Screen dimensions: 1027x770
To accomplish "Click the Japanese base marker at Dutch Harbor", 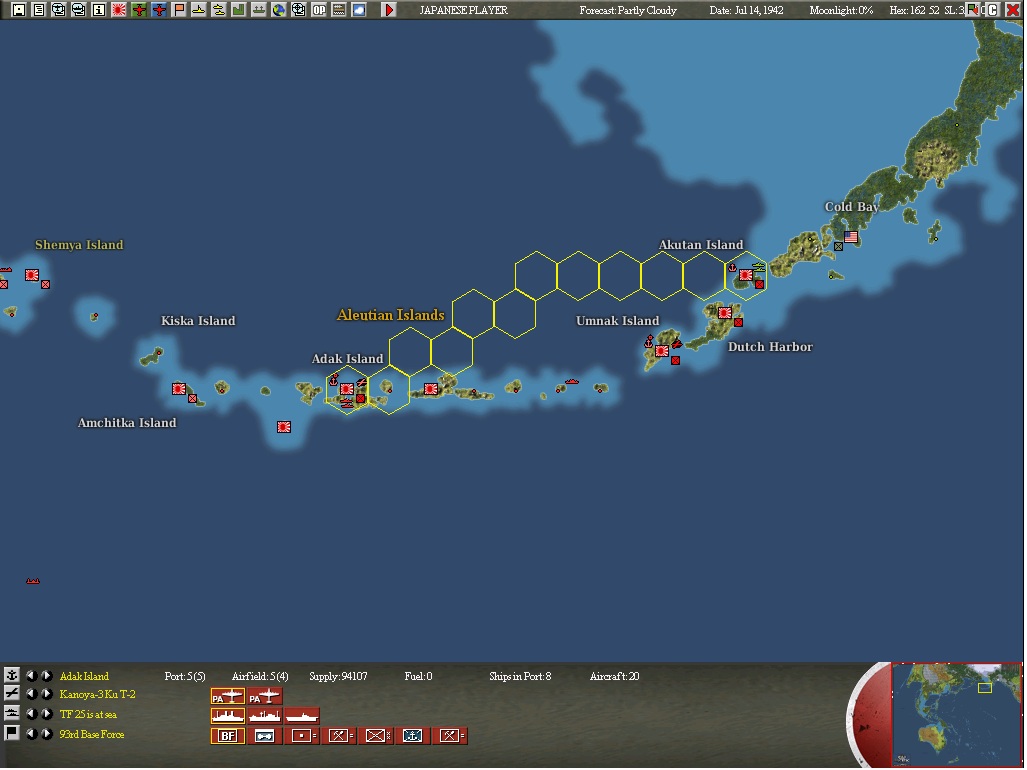I will coord(724,313).
